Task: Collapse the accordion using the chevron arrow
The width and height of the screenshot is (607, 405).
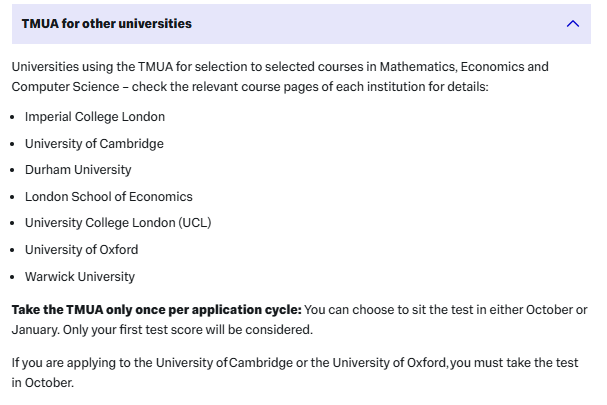Action: tap(572, 23)
